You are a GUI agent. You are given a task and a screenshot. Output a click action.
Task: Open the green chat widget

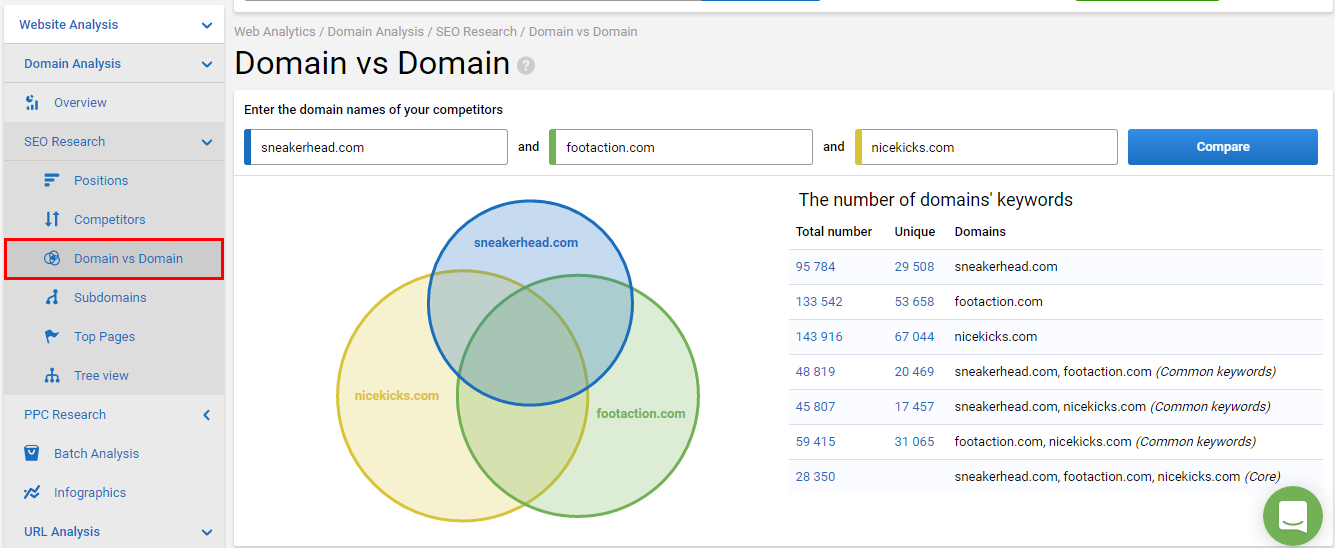click(x=1292, y=516)
